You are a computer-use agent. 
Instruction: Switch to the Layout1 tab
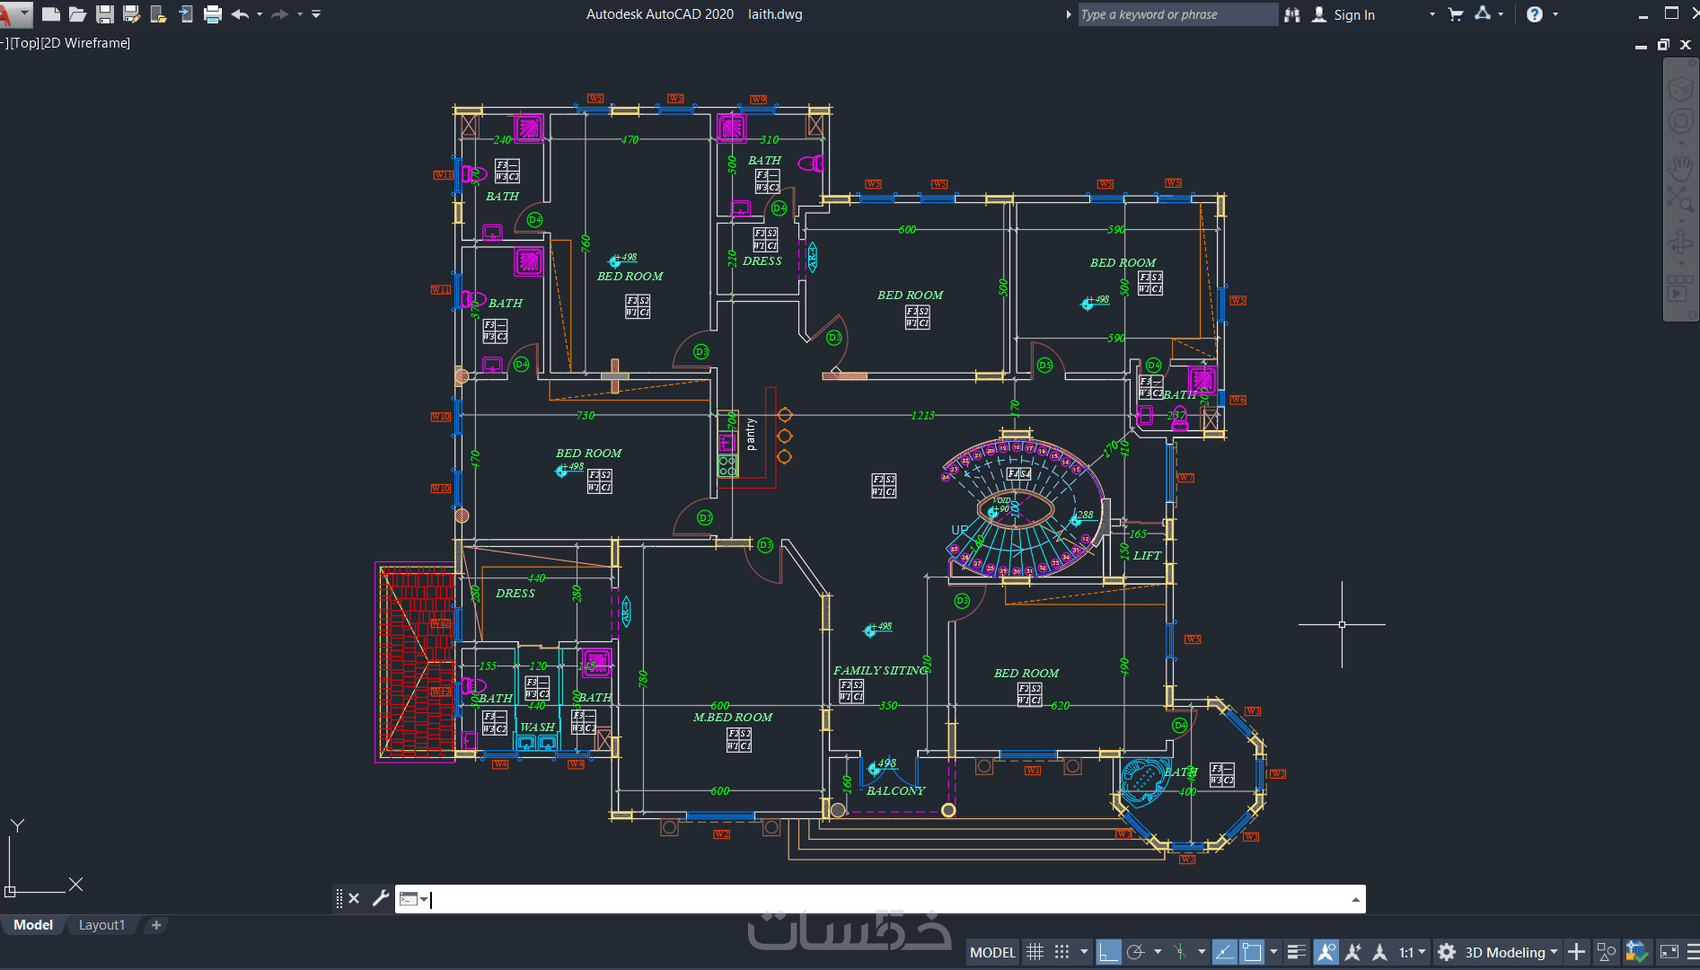[102, 925]
